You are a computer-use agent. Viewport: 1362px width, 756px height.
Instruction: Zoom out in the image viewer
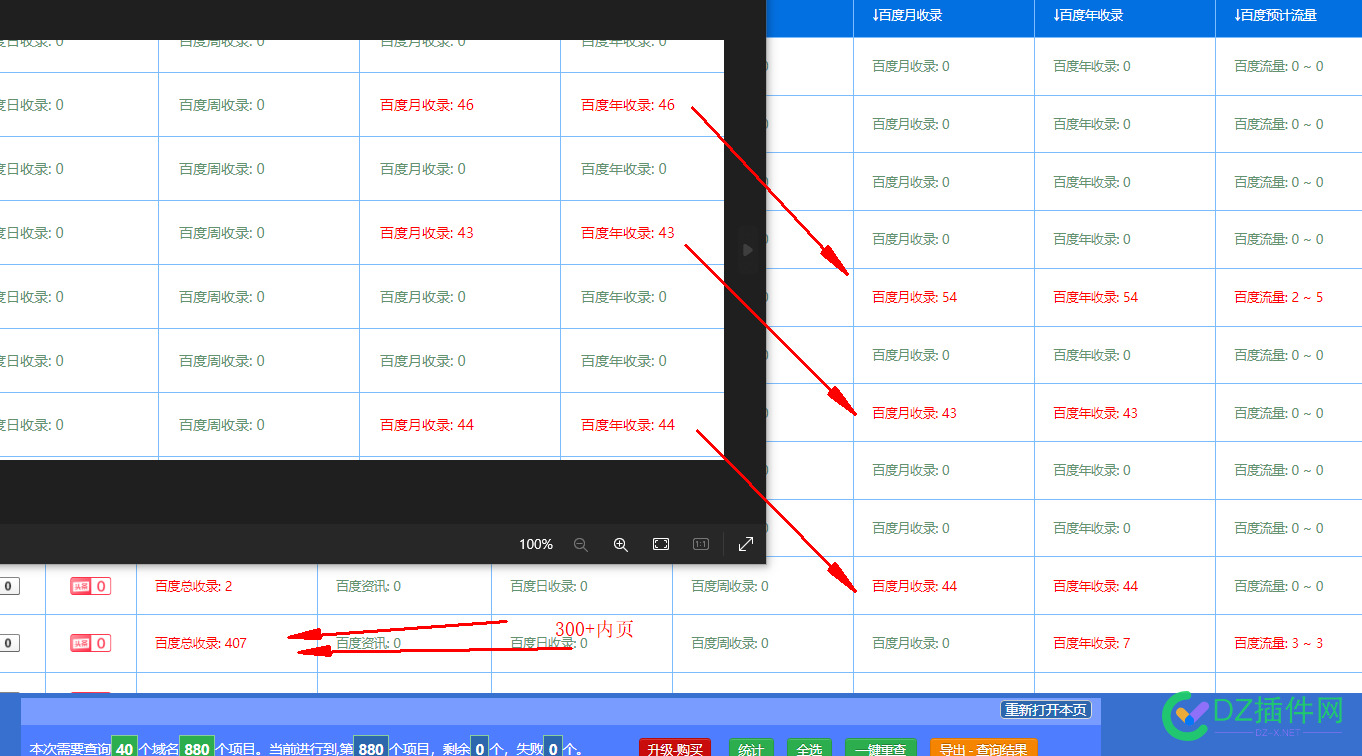point(581,544)
